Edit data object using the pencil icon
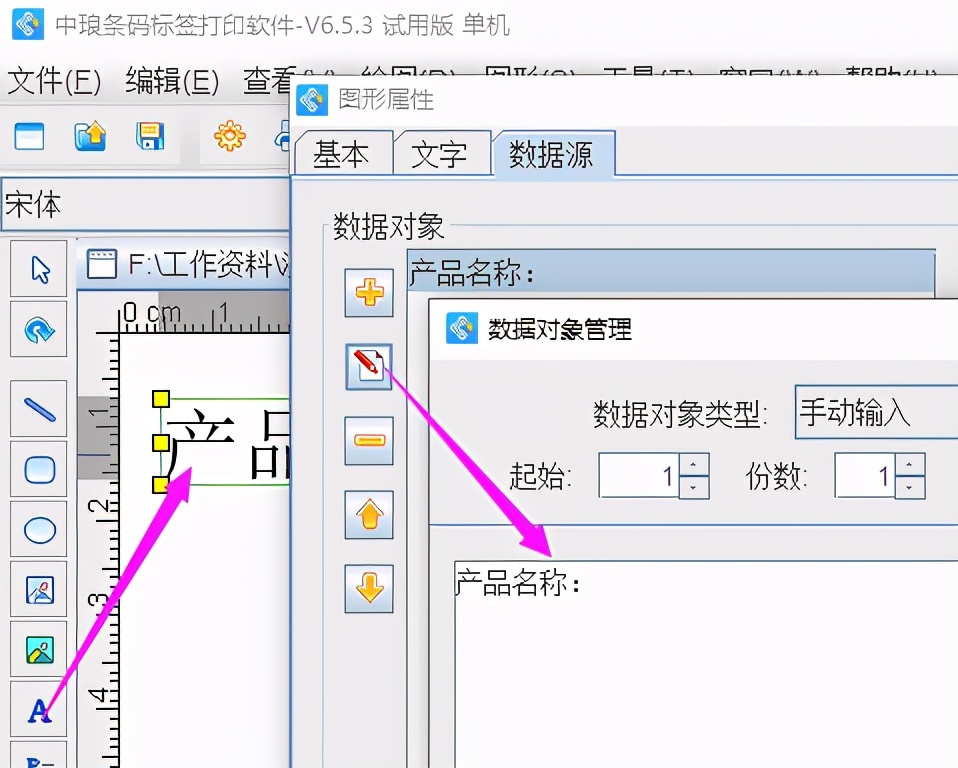Image resolution: width=958 pixels, height=768 pixels. pos(369,365)
